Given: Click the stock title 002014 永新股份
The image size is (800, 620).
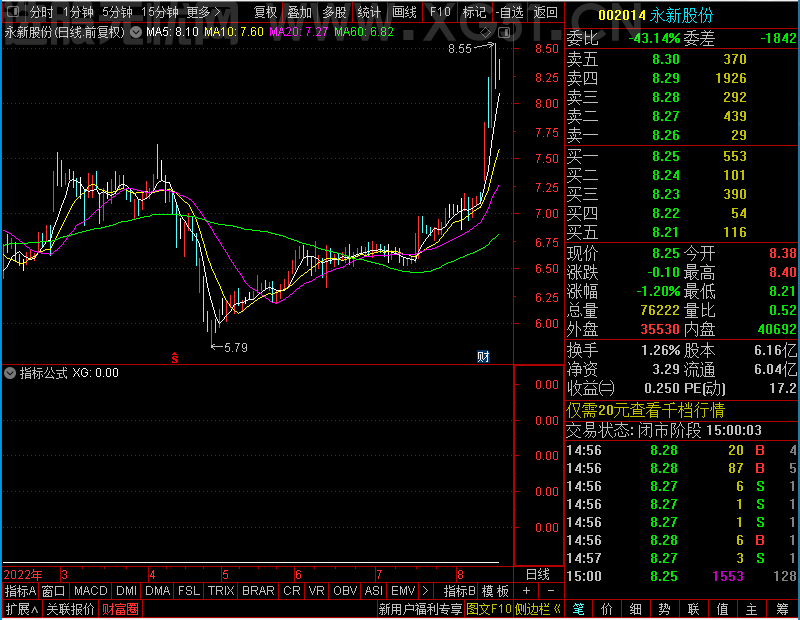Looking at the screenshot, I should click(656, 15).
